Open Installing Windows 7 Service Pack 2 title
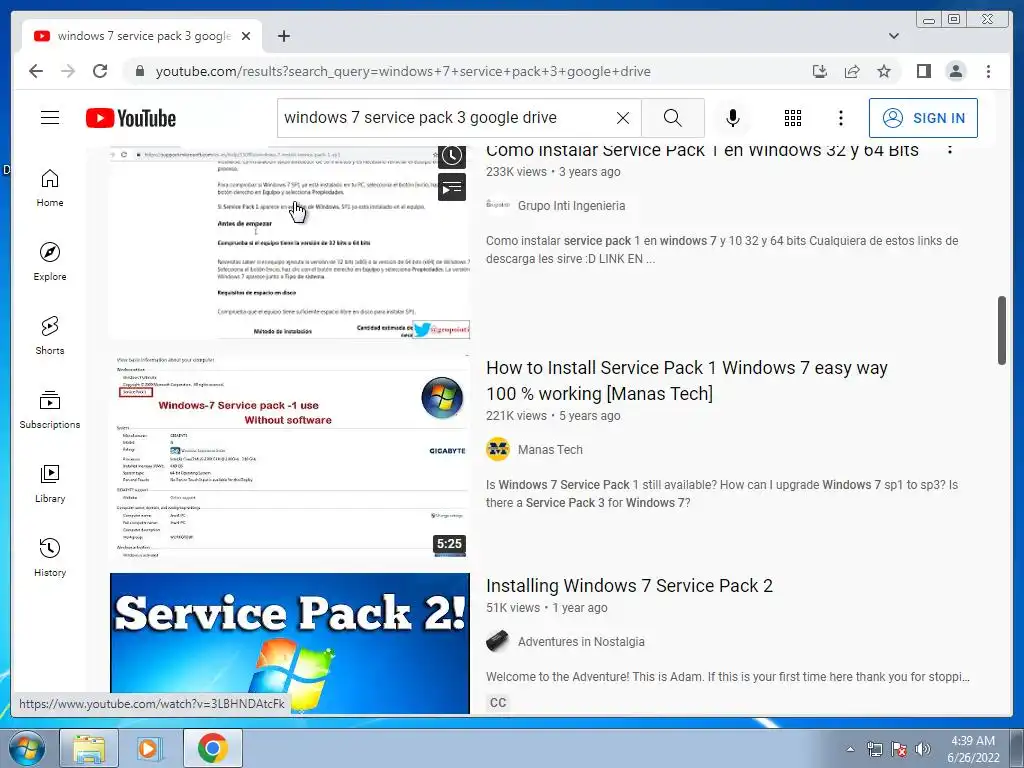 (629, 586)
